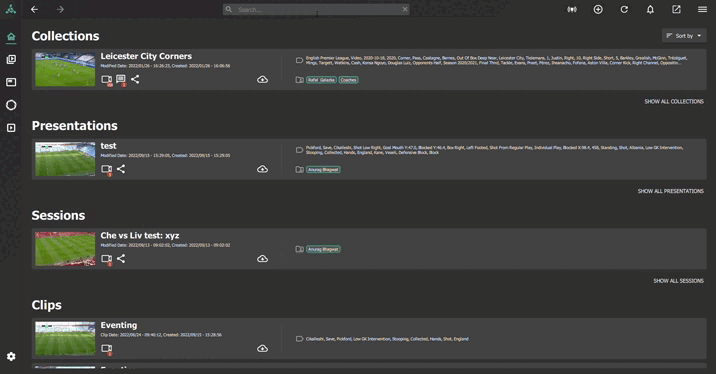
Task: Go back with the left arrow
Action: (x=35, y=9)
